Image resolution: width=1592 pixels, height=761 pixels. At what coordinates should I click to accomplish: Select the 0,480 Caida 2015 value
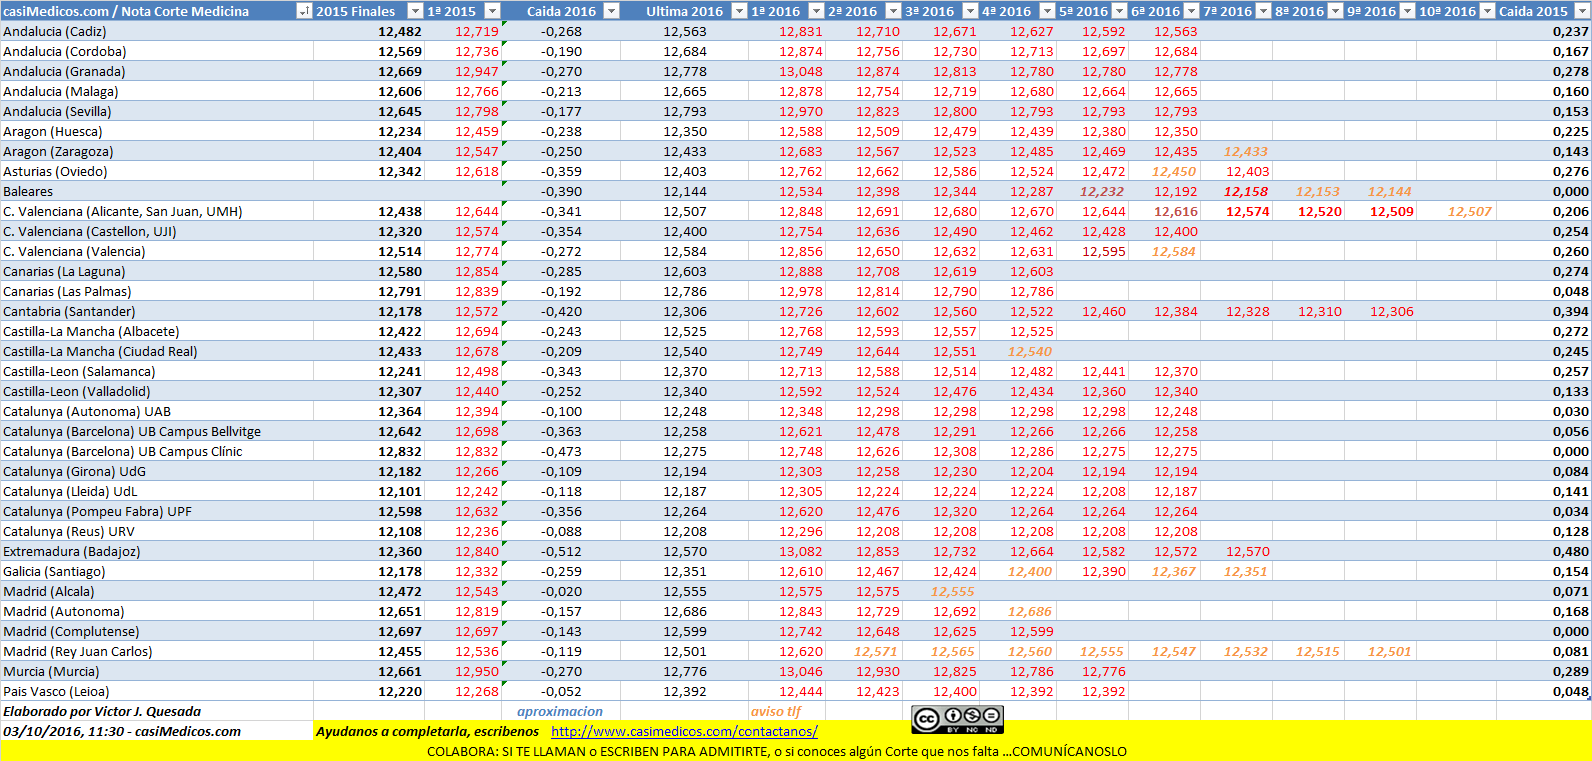(1571, 551)
